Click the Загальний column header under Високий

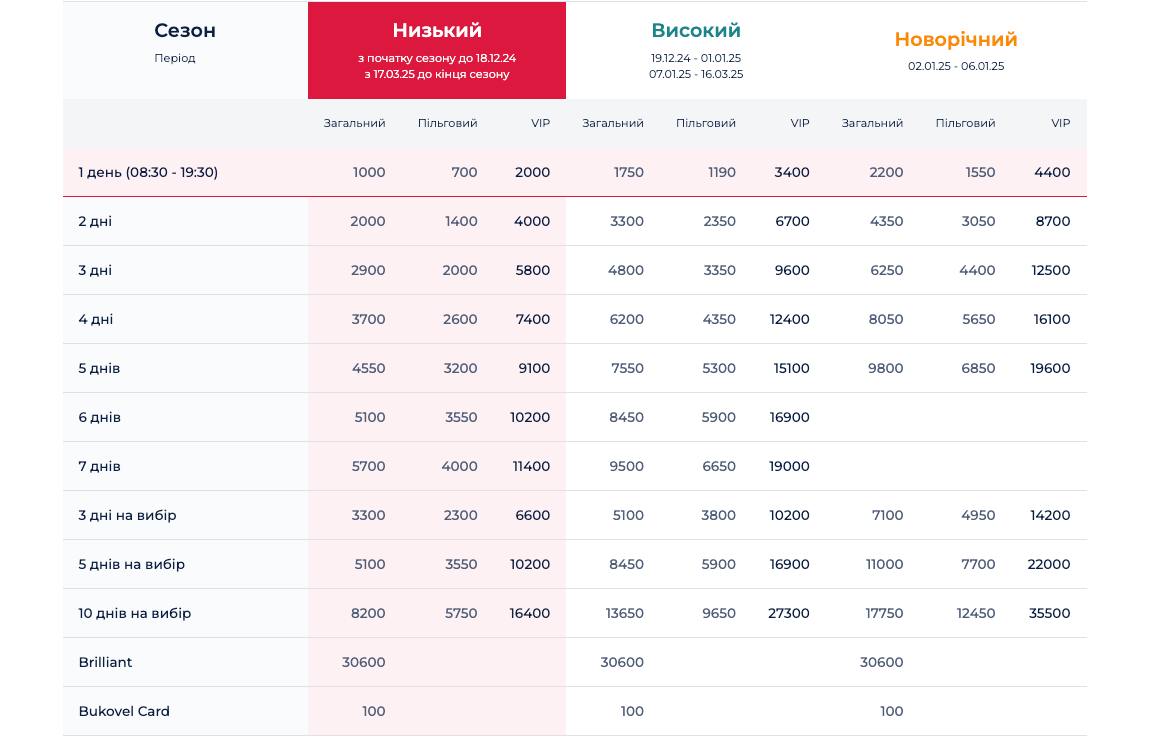613,123
